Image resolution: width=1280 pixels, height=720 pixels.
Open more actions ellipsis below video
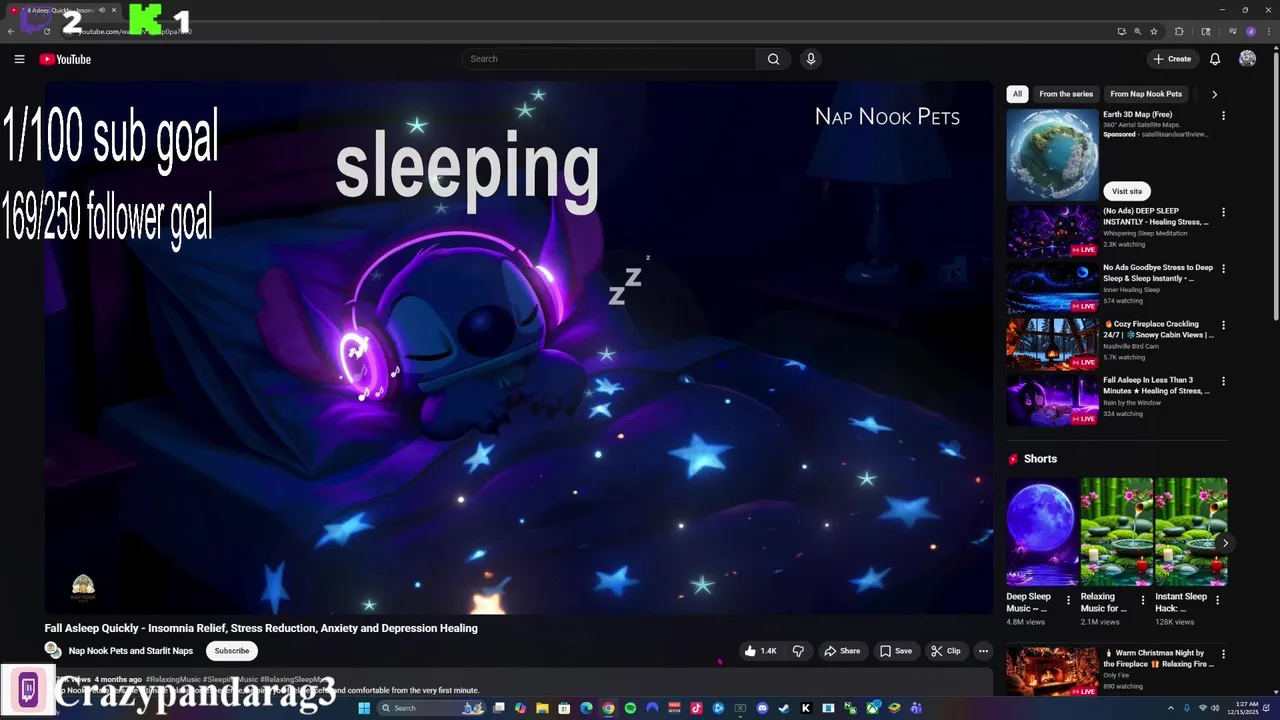(x=983, y=651)
